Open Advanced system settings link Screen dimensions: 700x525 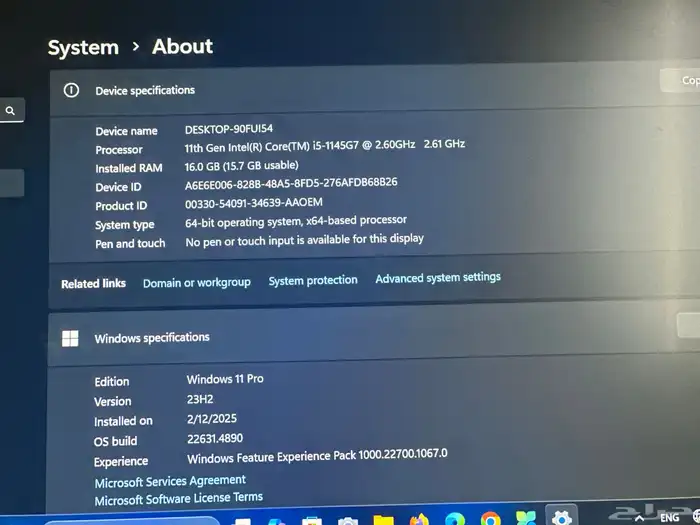(438, 278)
